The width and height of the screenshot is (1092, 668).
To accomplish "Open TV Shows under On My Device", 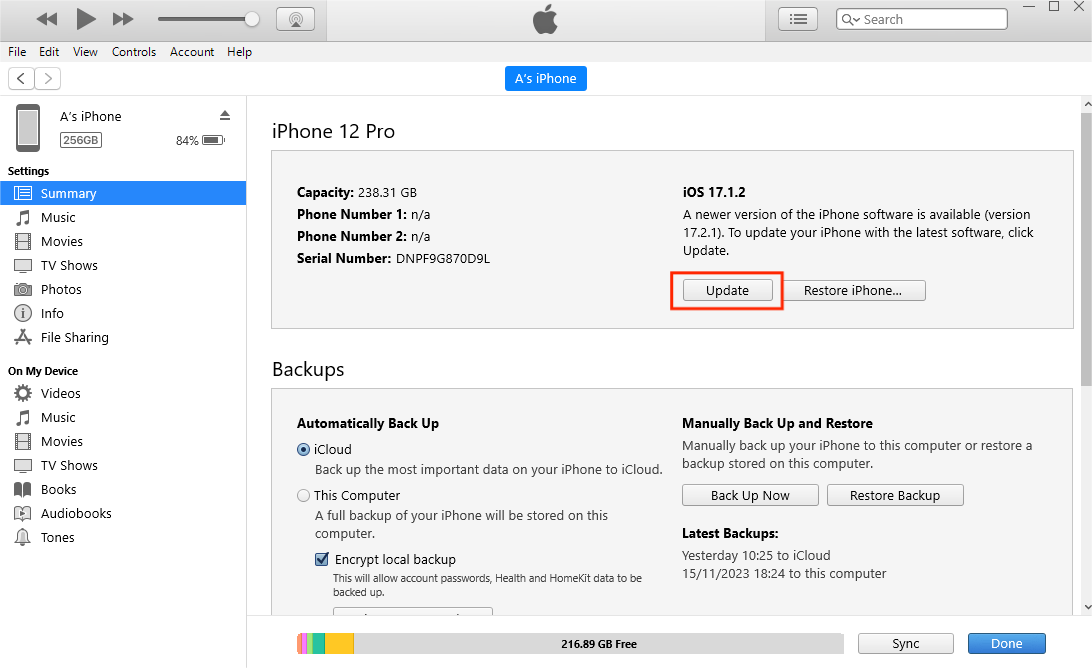I will click(x=123, y=465).
